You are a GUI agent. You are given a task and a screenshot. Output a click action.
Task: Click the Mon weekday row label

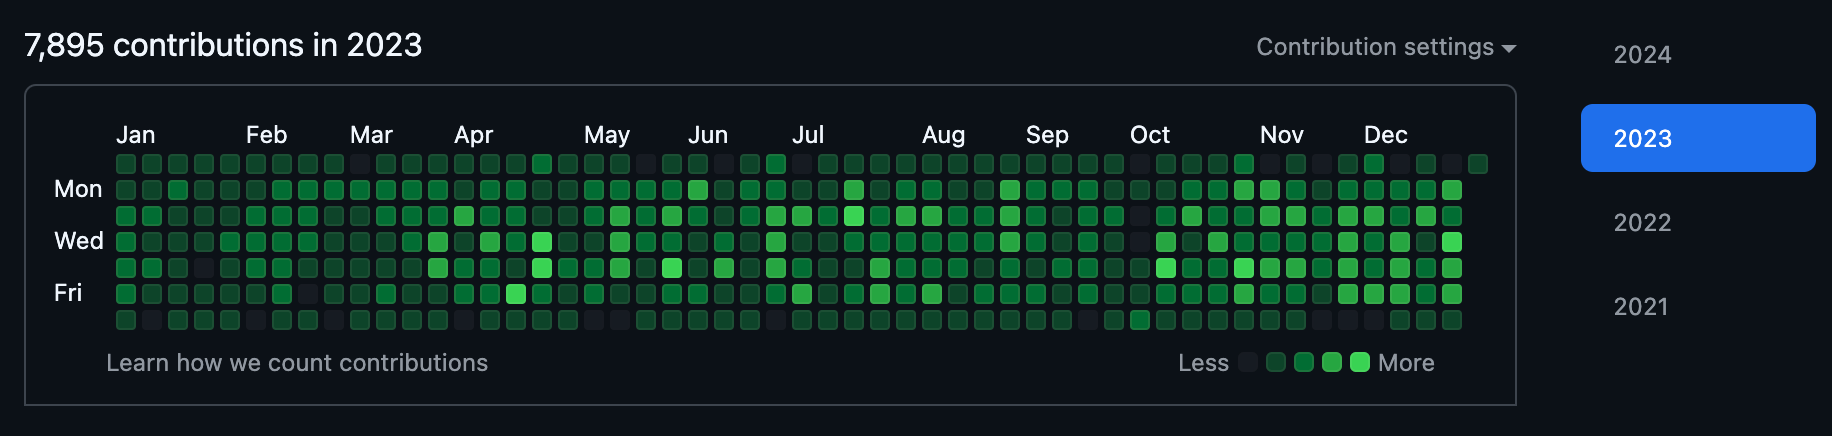[78, 189]
